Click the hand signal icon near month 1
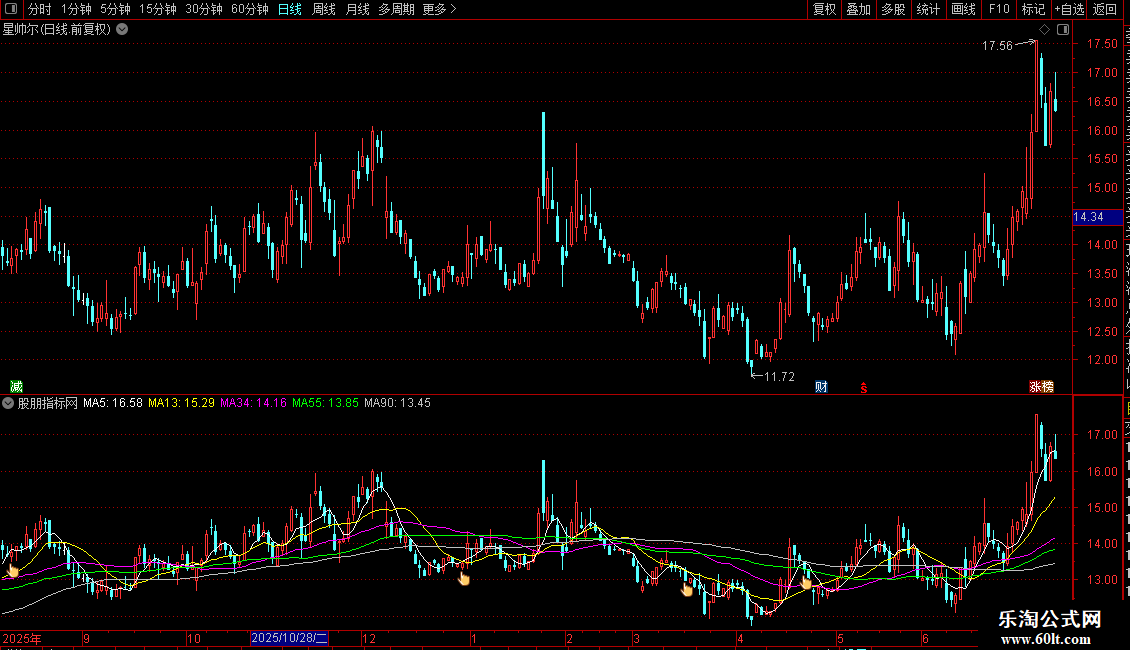The width and height of the screenshot is (1130, 650). [x=463, y=578]
